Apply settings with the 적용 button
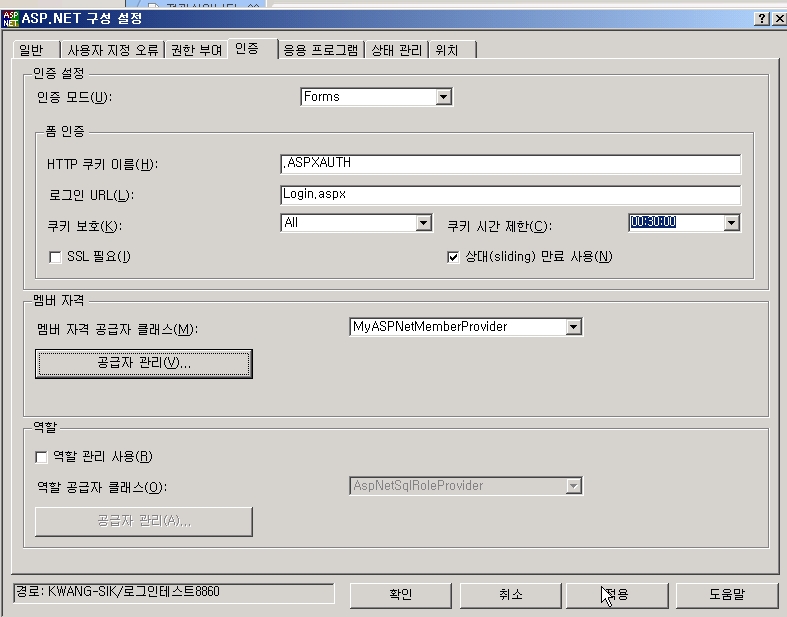 coord(617,595)
